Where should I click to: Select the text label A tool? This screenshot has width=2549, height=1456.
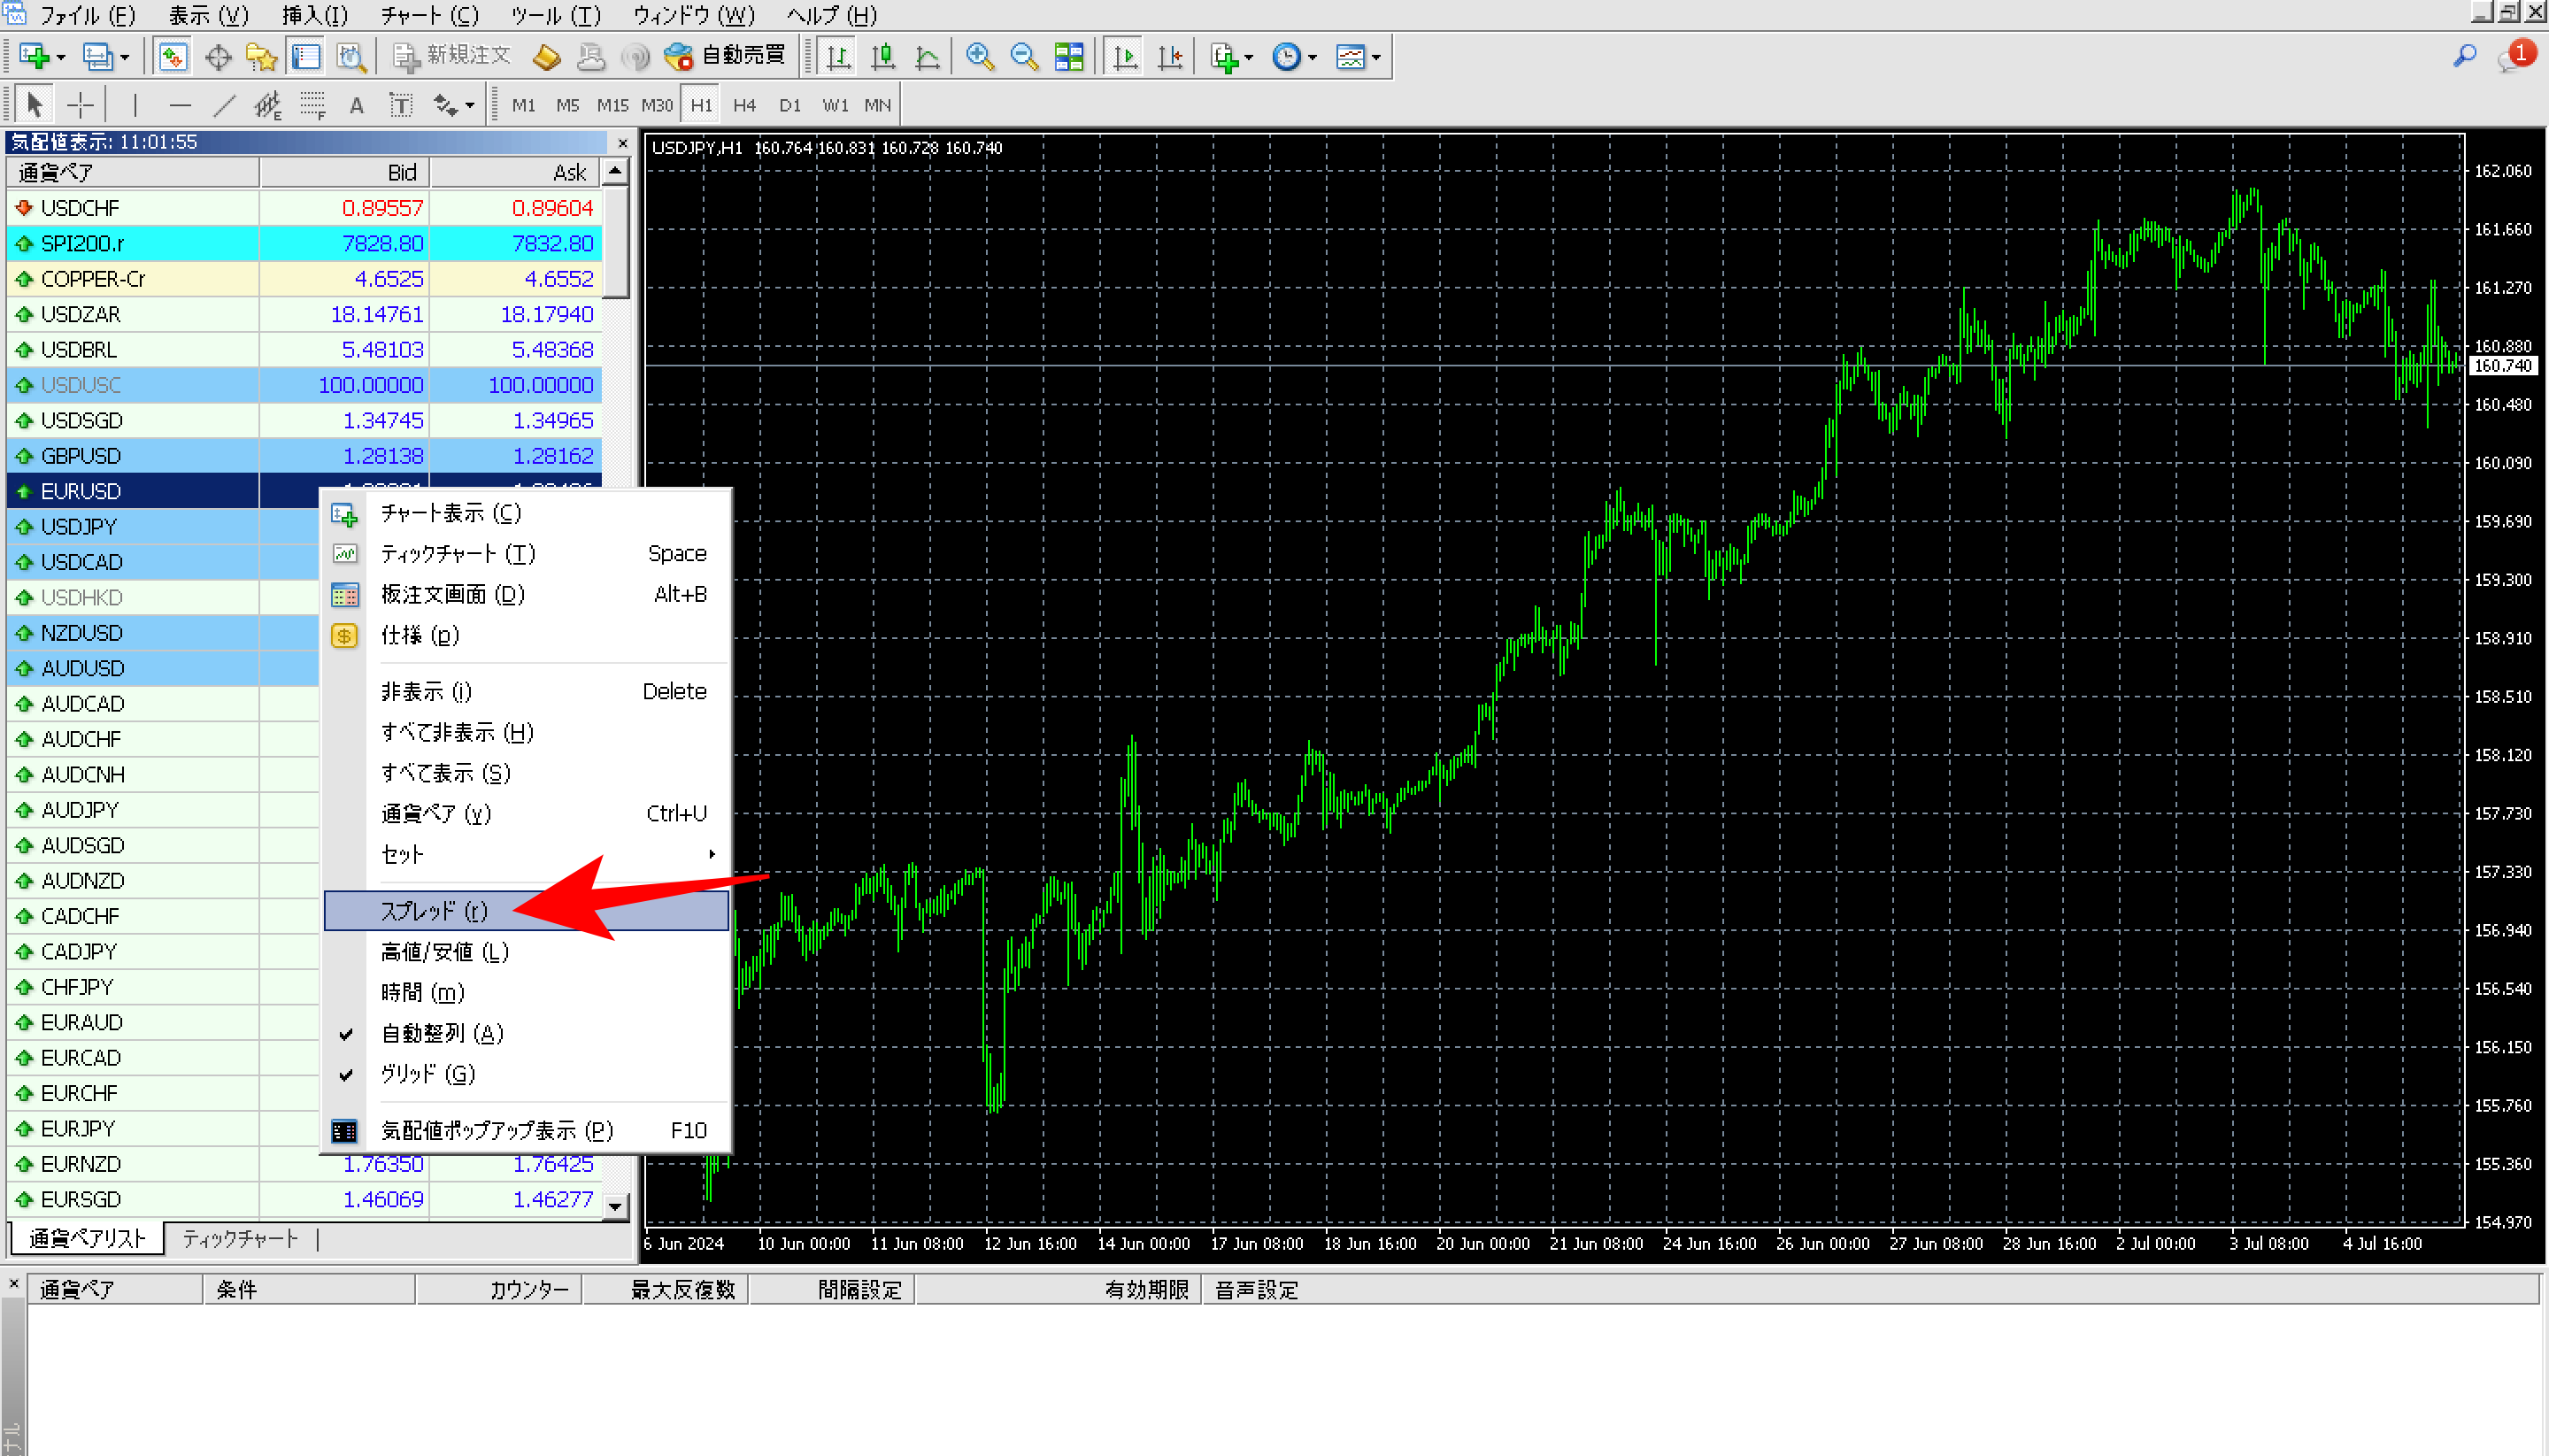[356, 105]
